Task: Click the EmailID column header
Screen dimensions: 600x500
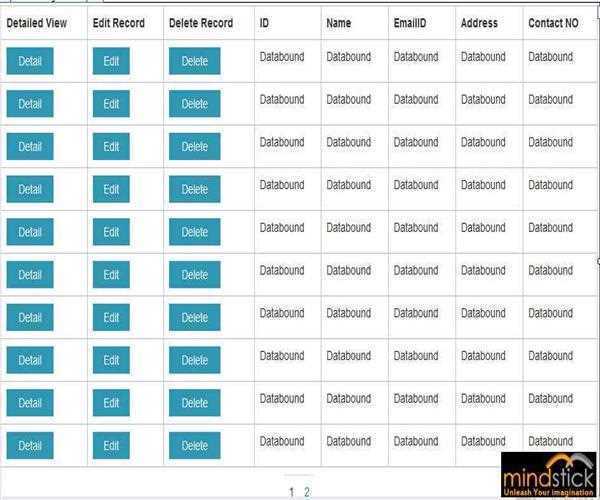Action: tap(410, 23)
